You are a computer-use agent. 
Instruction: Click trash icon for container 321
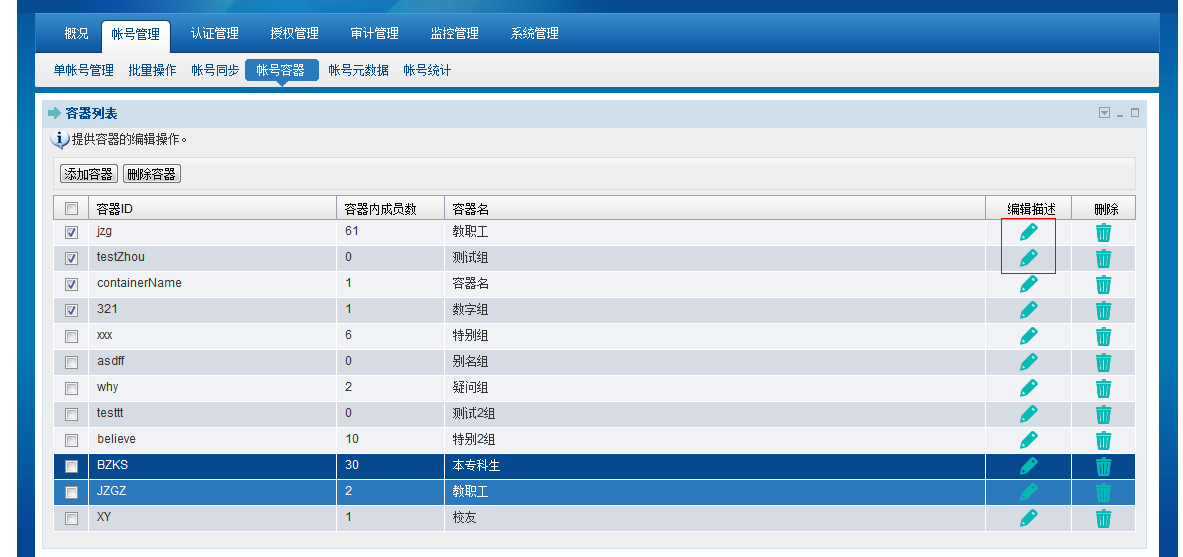point(1103,311)
